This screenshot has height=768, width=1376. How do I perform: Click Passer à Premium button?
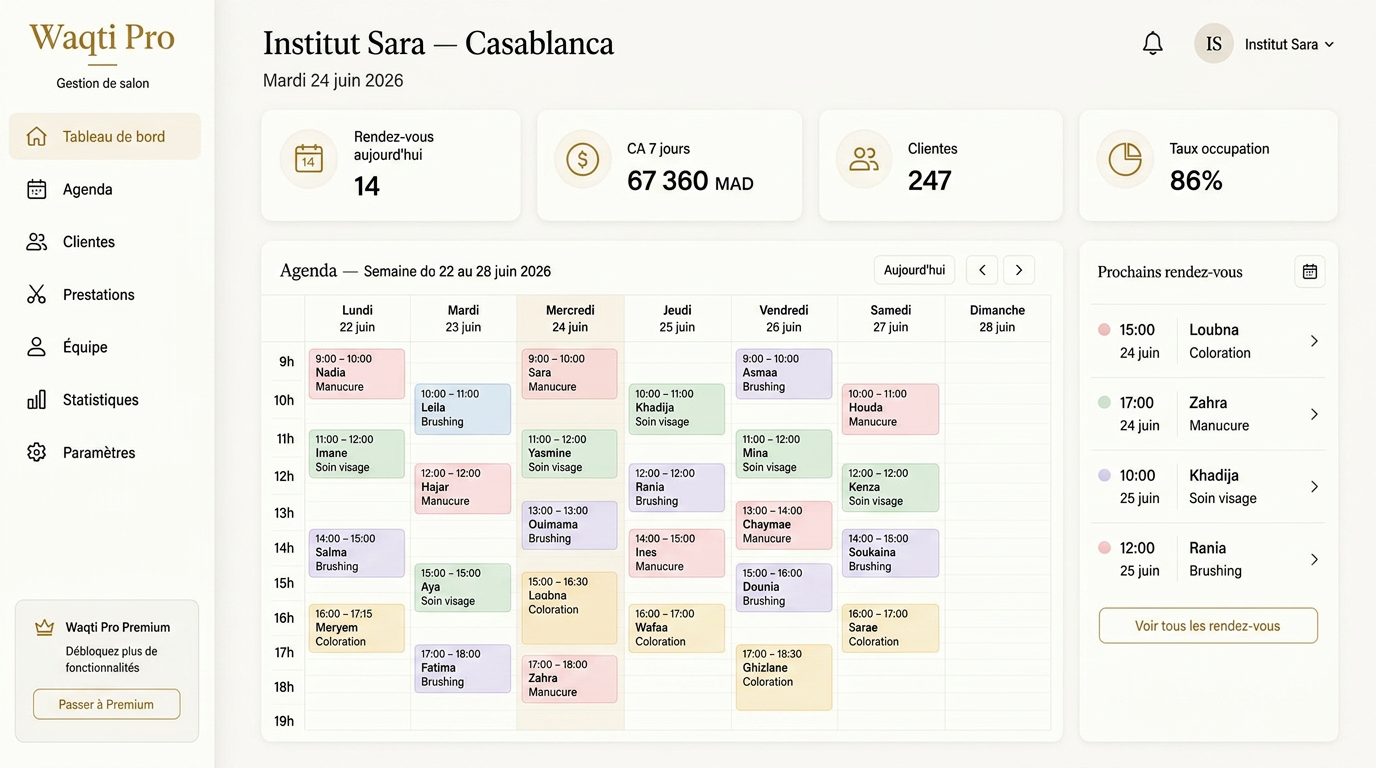106,704
